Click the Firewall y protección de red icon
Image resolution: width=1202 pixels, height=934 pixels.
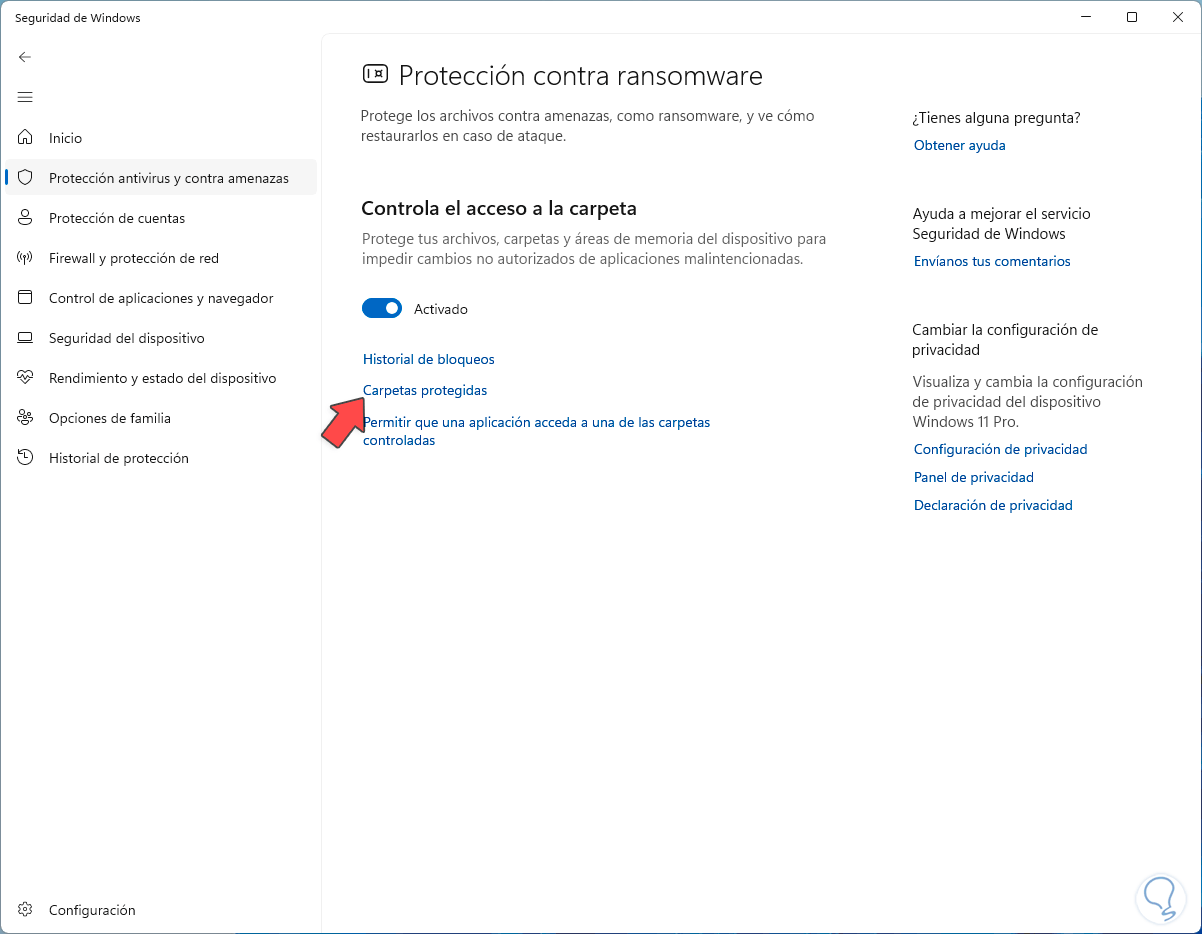[x=26, y=258]
